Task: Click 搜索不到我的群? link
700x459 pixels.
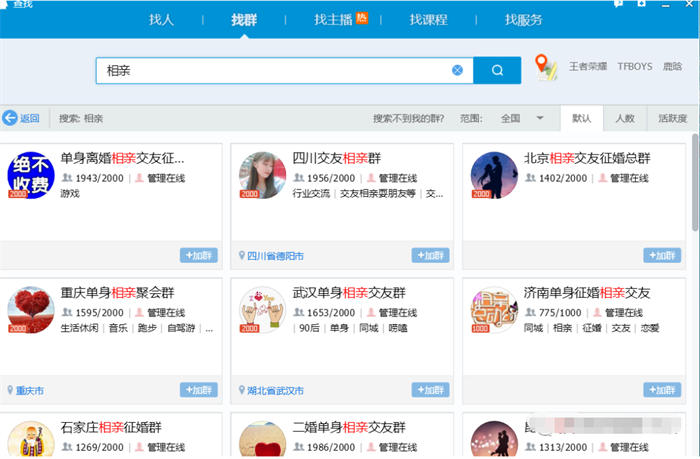Action: click(408, 118)
